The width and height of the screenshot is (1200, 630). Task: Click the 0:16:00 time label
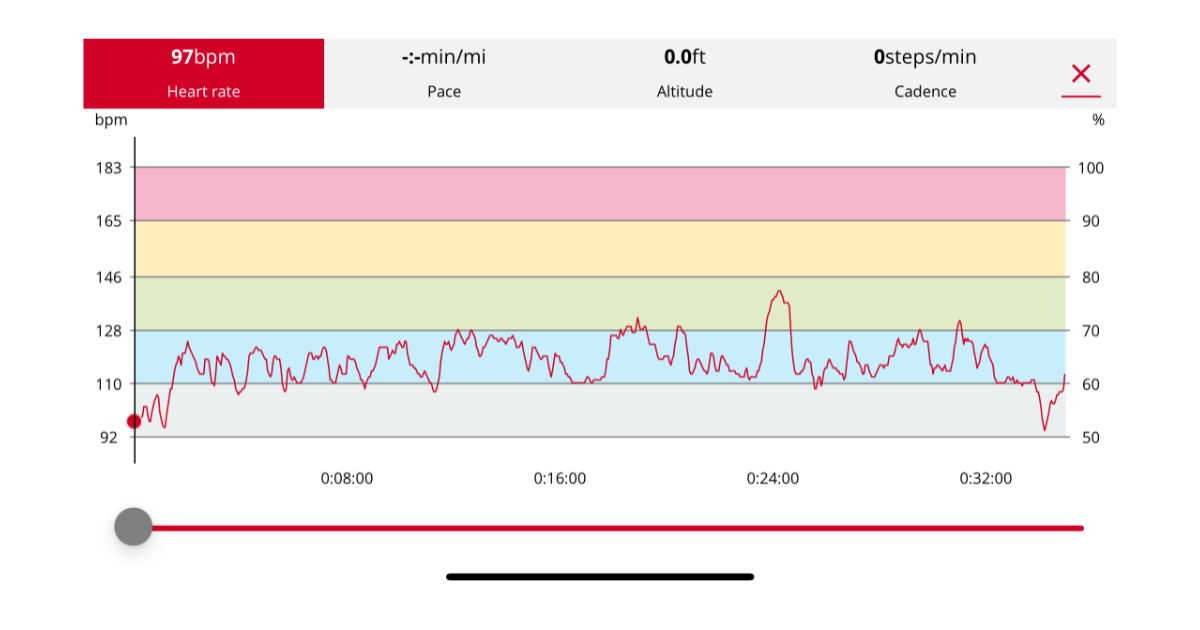click(x=560, y=479)
